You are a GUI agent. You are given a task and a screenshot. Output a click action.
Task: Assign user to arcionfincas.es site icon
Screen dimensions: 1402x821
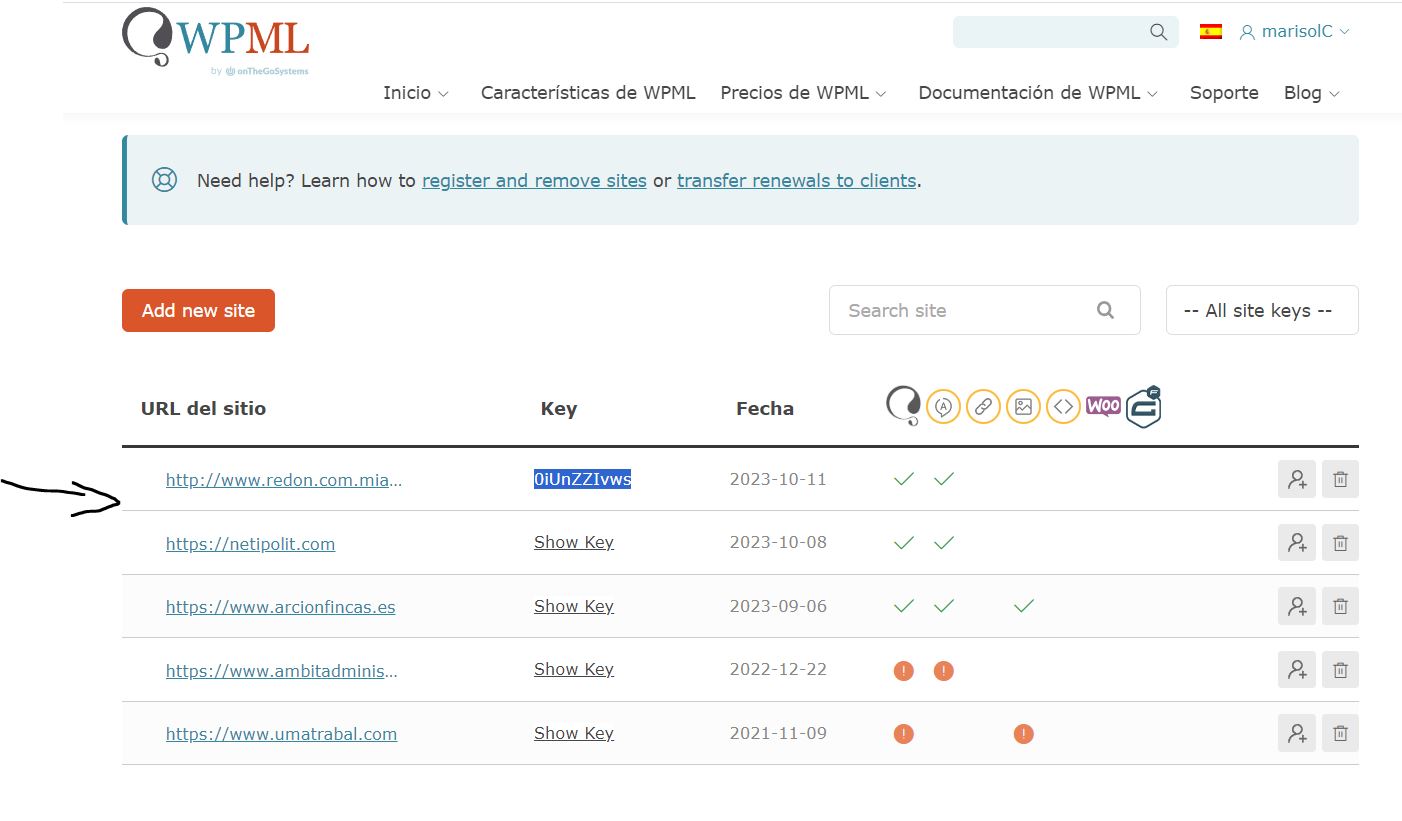[x=1296, y=606]
